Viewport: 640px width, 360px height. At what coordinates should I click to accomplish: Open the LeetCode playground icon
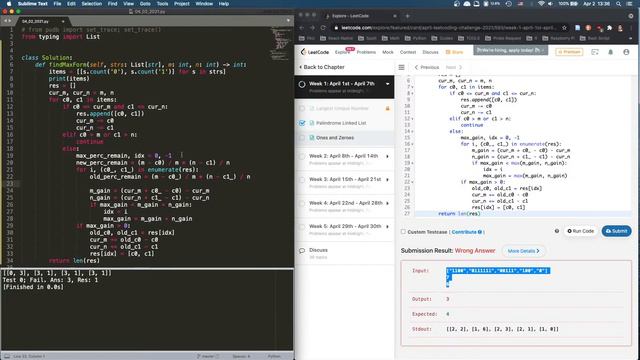coord(595,52)
